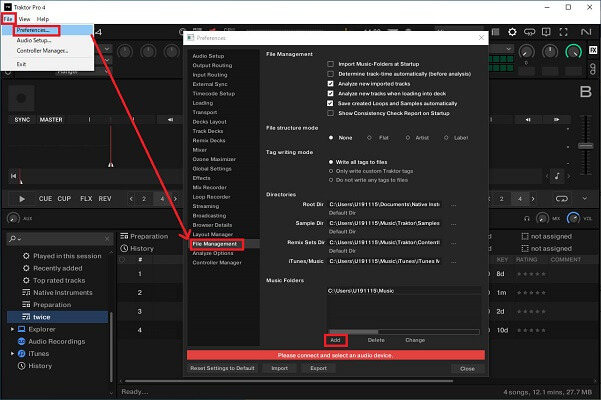
Task: Click the layout columns icon in header
Action: point(496,32)
